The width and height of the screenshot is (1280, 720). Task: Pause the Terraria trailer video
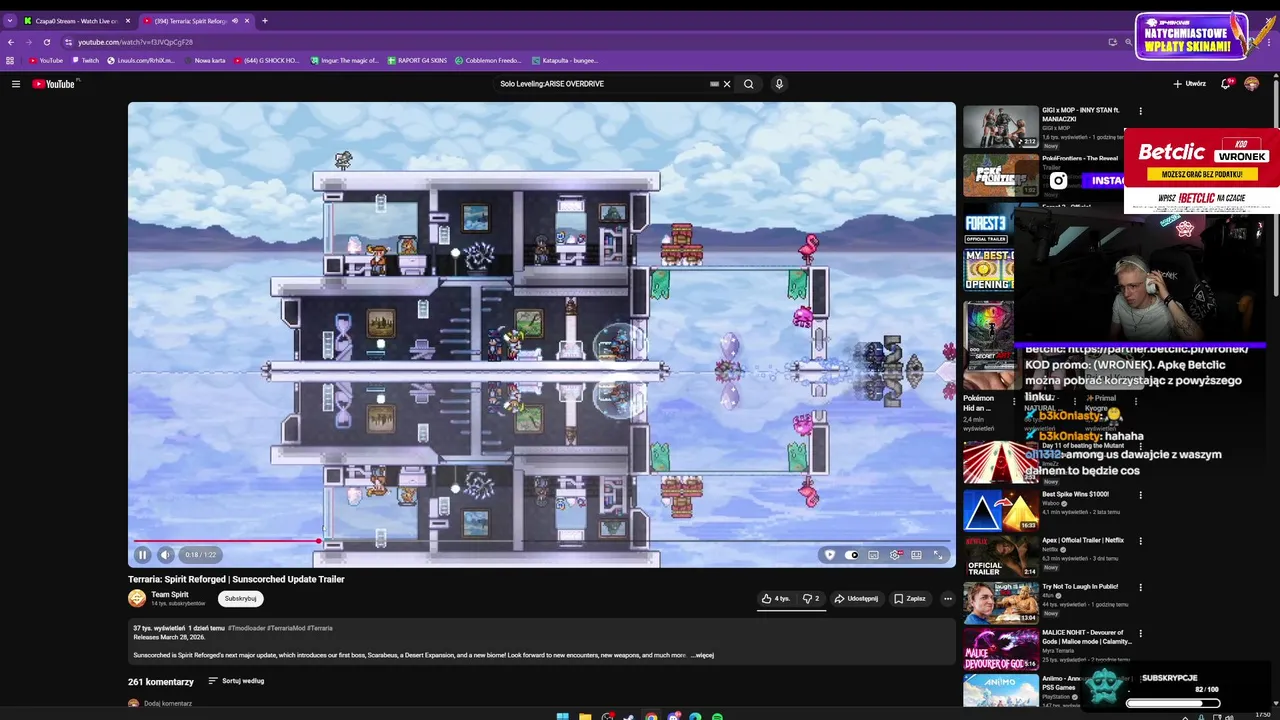(x=142, y=555)
